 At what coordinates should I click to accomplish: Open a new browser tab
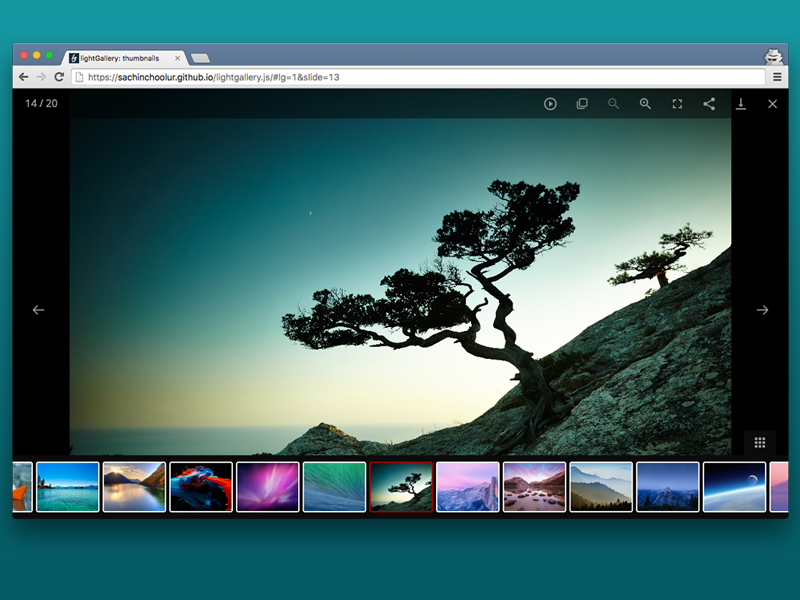200,57
